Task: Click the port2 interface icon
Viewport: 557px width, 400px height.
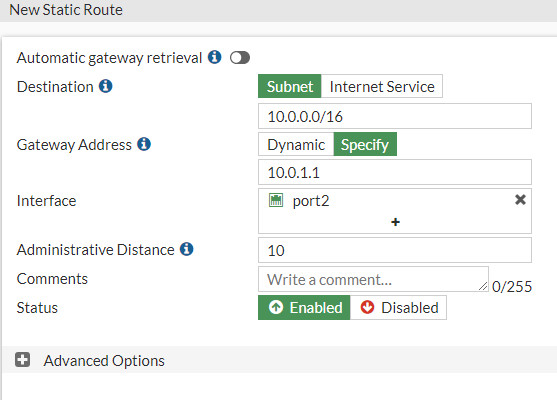Action: [276, 200]
